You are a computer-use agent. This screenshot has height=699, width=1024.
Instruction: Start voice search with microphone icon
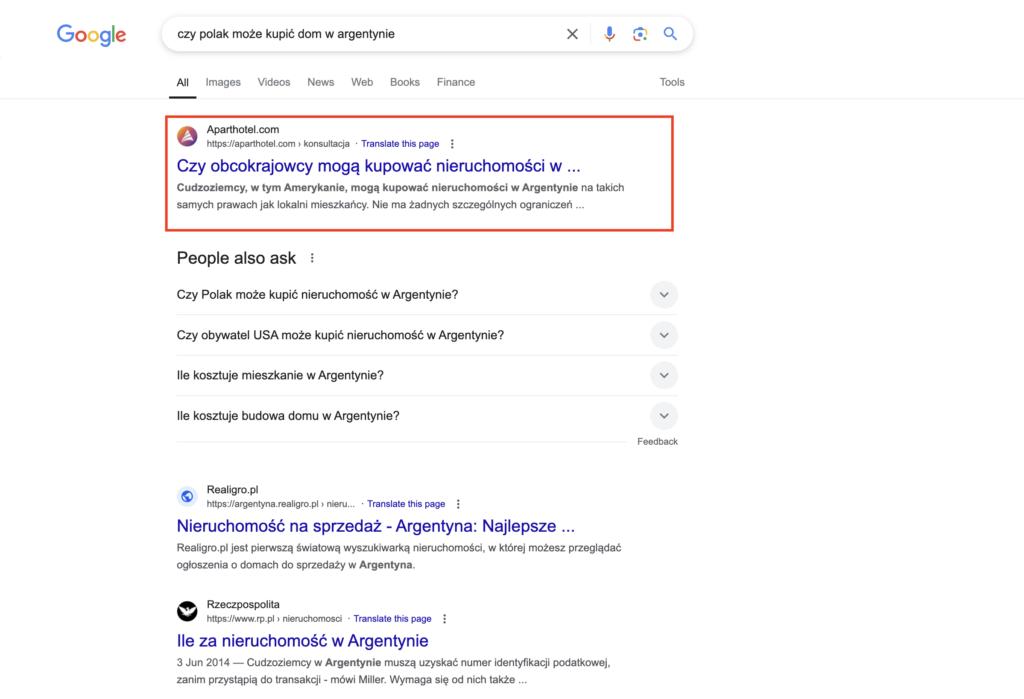[609, 34]
